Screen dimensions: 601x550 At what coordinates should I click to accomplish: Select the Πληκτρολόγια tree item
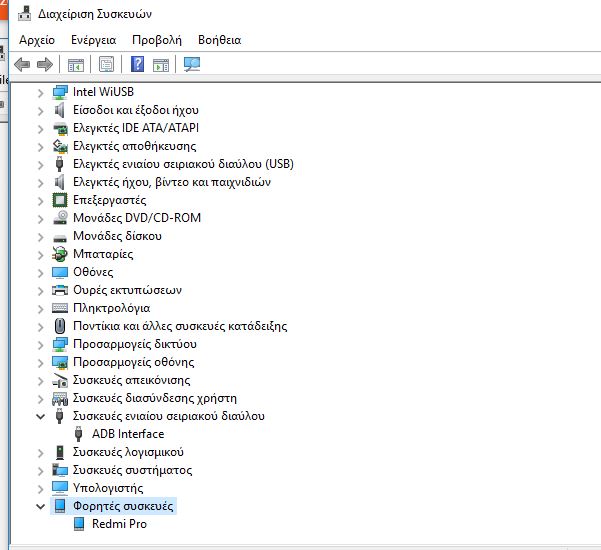[x=111, y=308]
